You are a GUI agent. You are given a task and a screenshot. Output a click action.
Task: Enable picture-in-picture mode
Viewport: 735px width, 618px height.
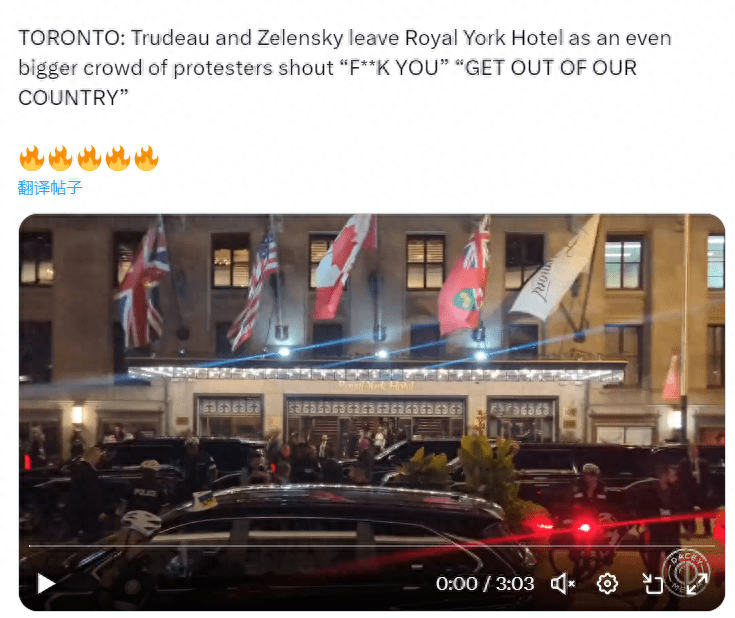coord(652,584)
